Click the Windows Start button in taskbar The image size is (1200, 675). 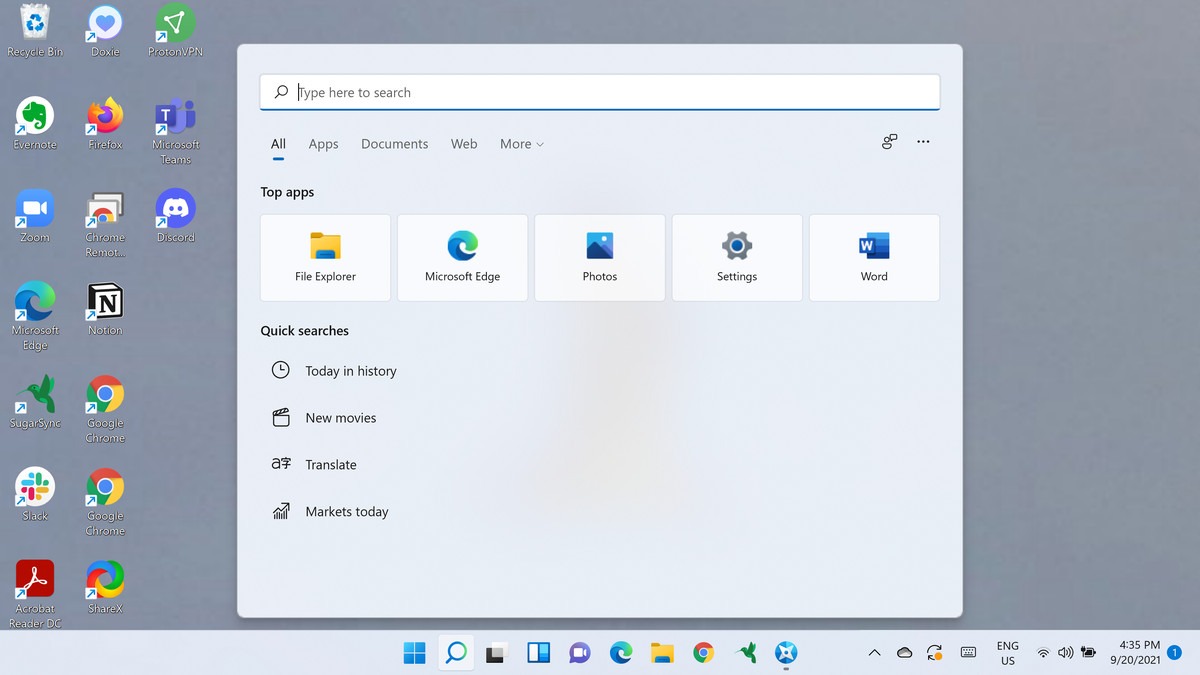pyautogui.click(x=414, y=653)
